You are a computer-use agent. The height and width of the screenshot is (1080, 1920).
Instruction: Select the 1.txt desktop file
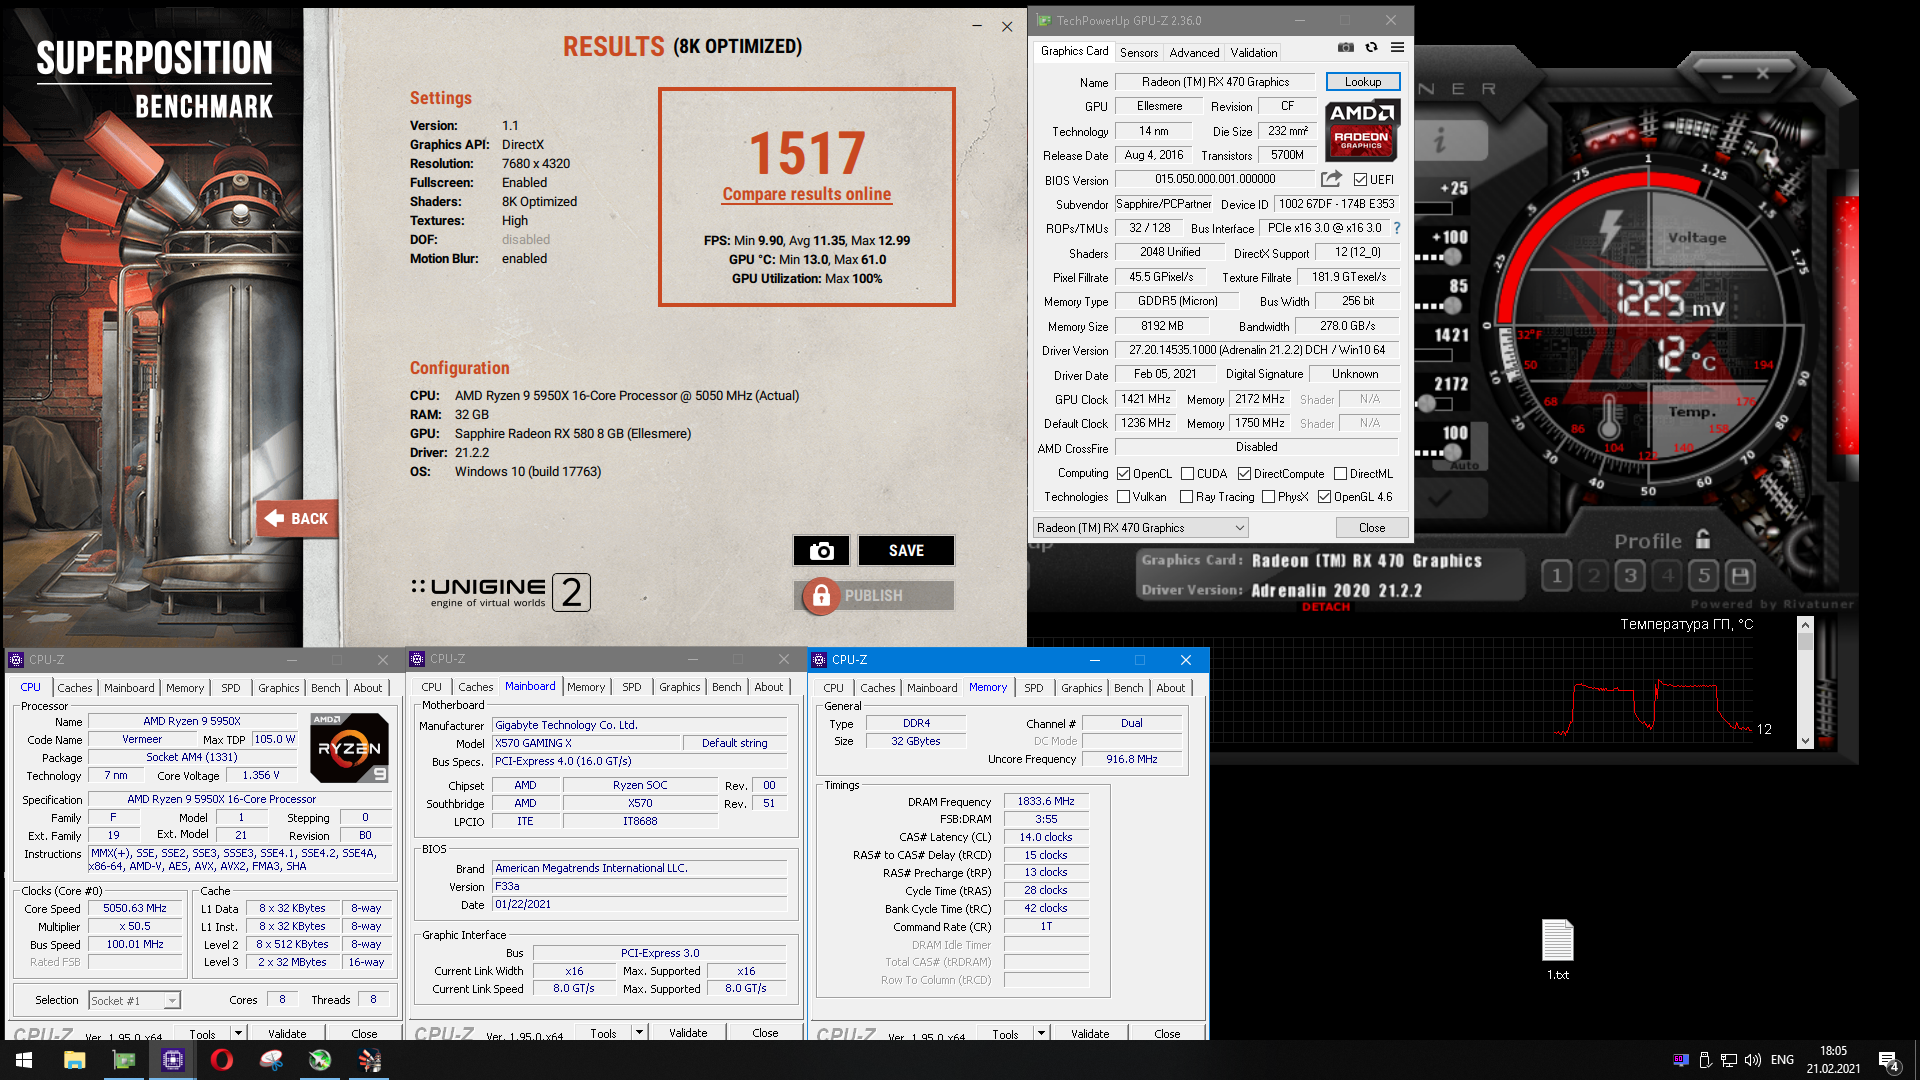(1558, 948)
